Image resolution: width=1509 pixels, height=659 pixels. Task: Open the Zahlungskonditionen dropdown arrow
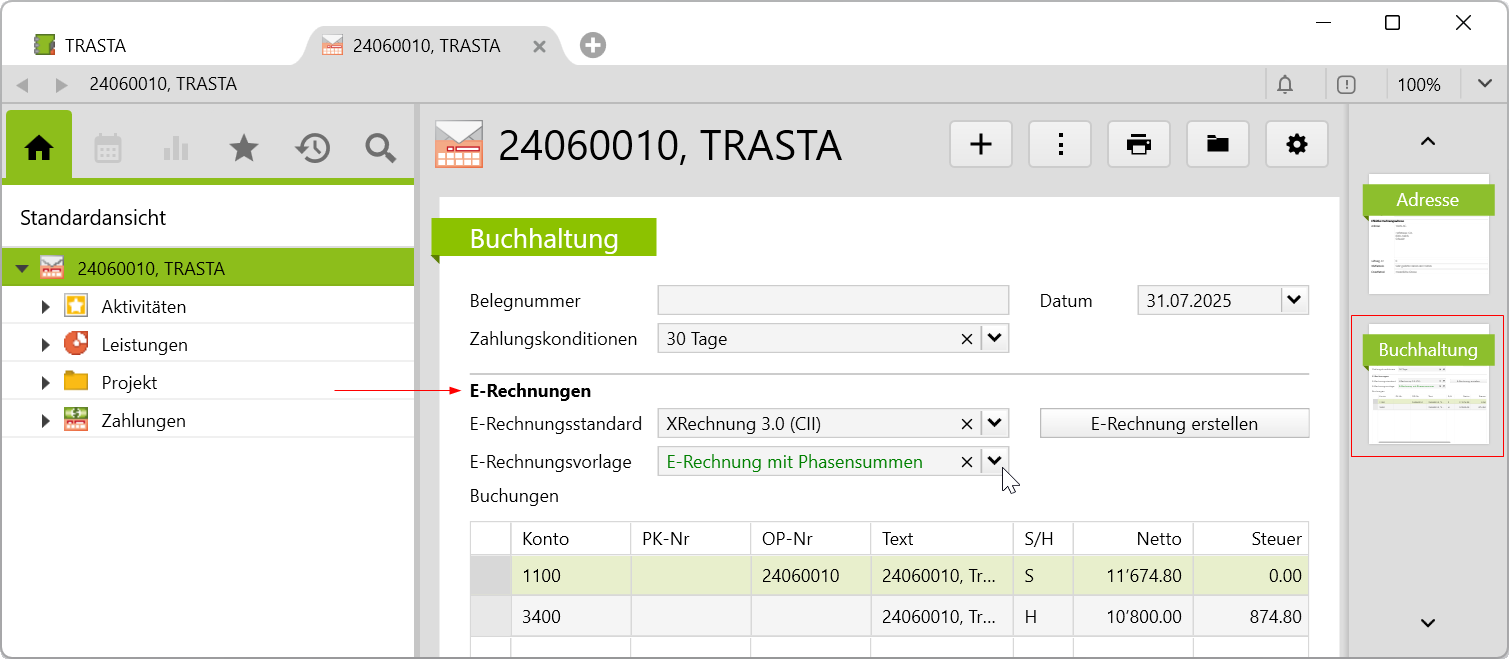[995, 339]
